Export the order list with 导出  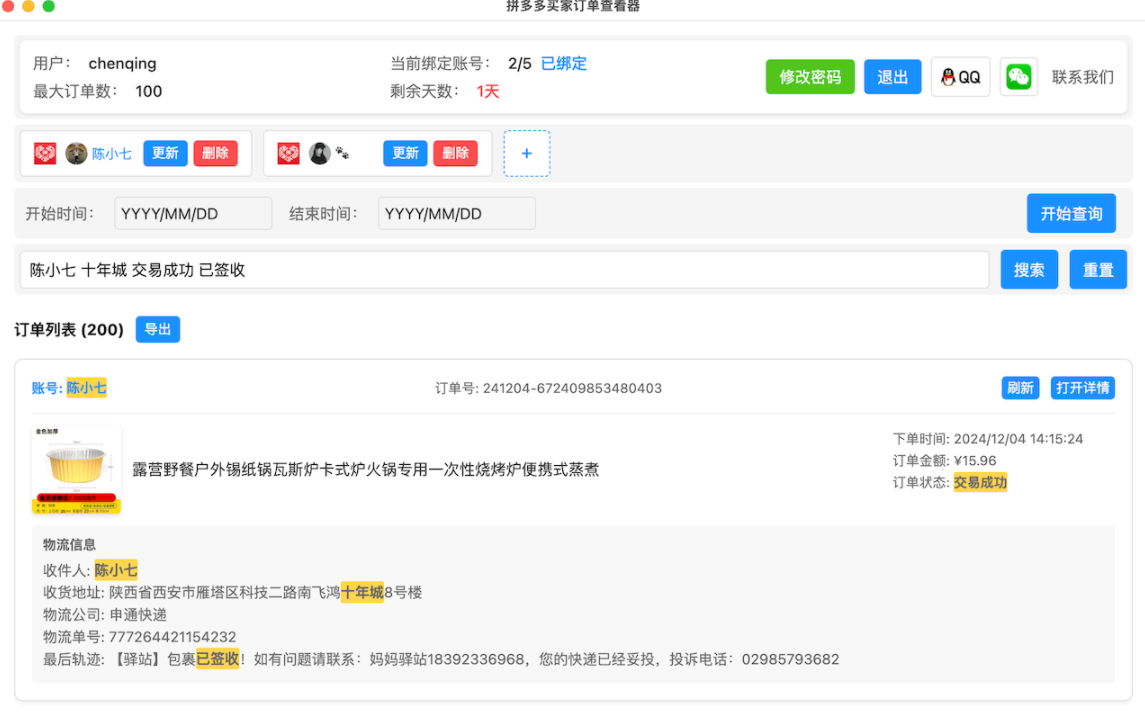coord(158,329)
